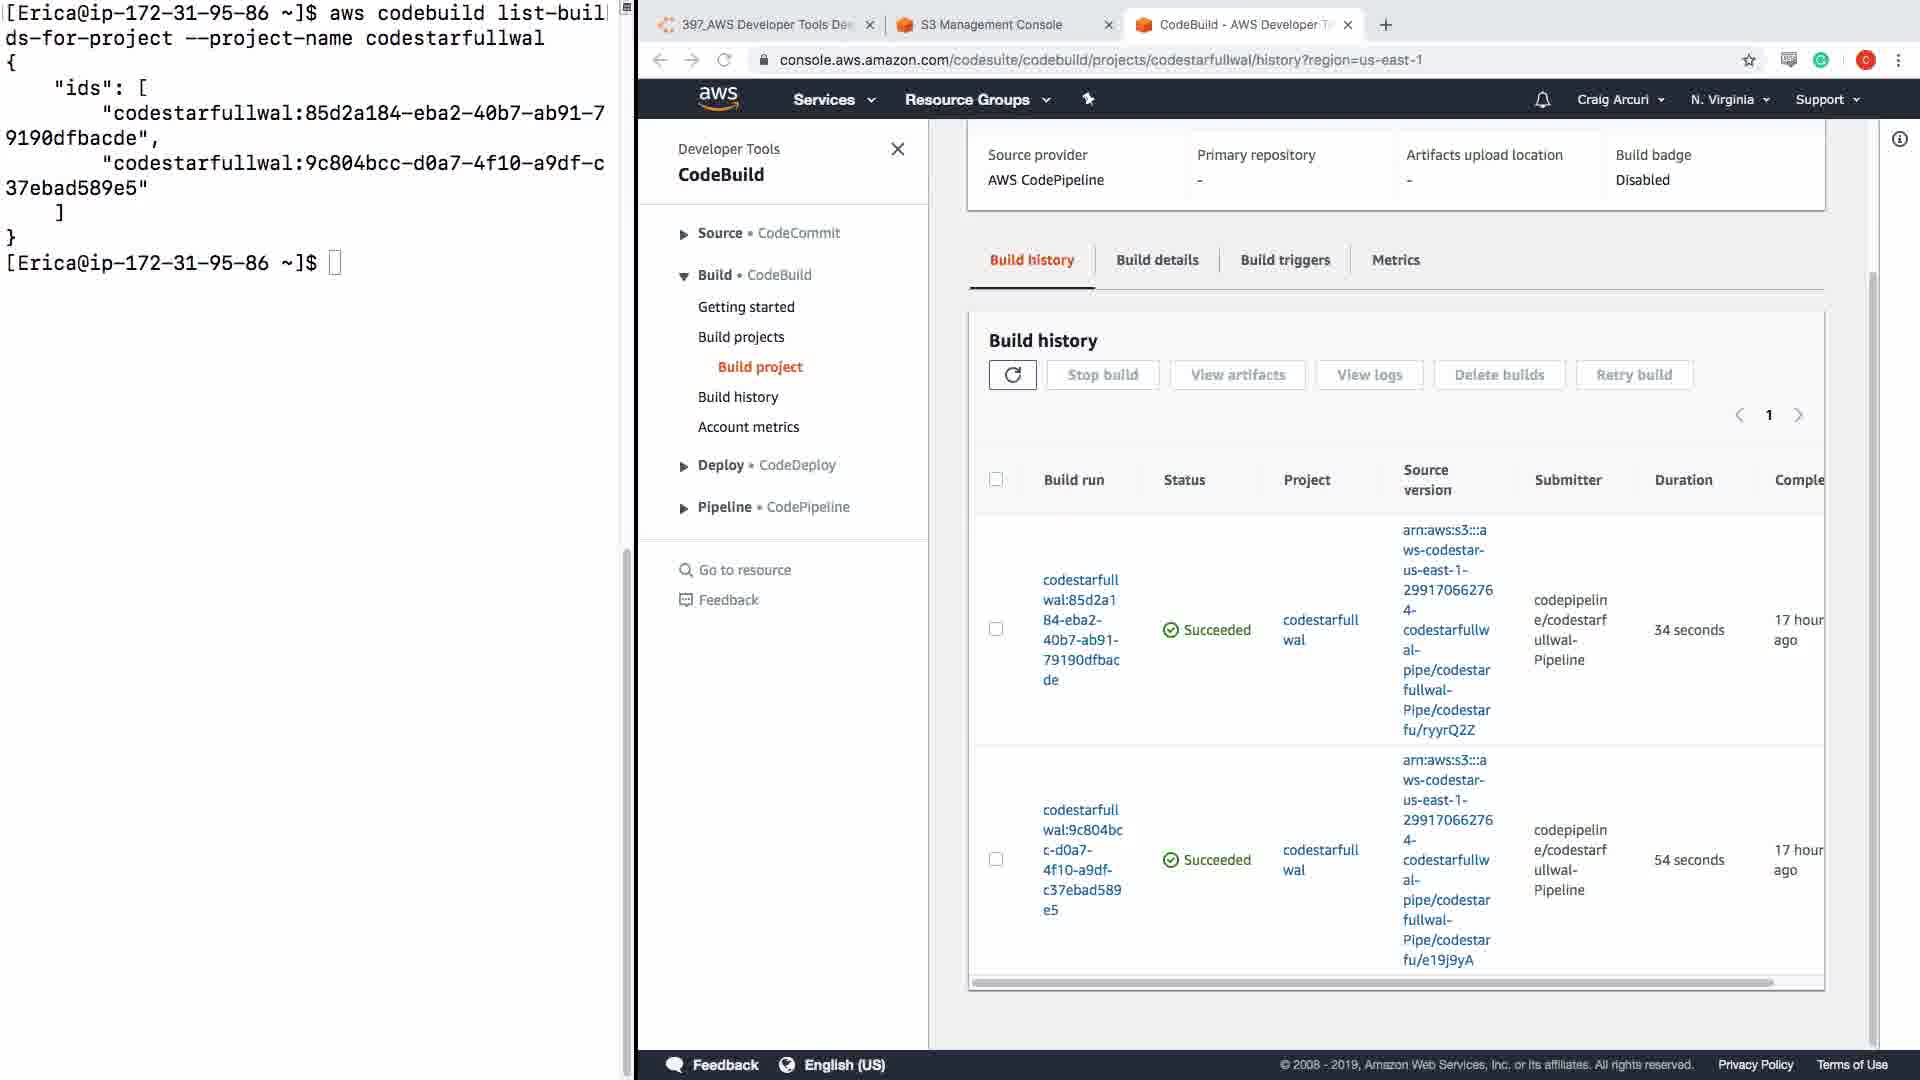1920x1080 pixels.
Task: Open the Metrics tab
Action: [x=1395, y=260]
